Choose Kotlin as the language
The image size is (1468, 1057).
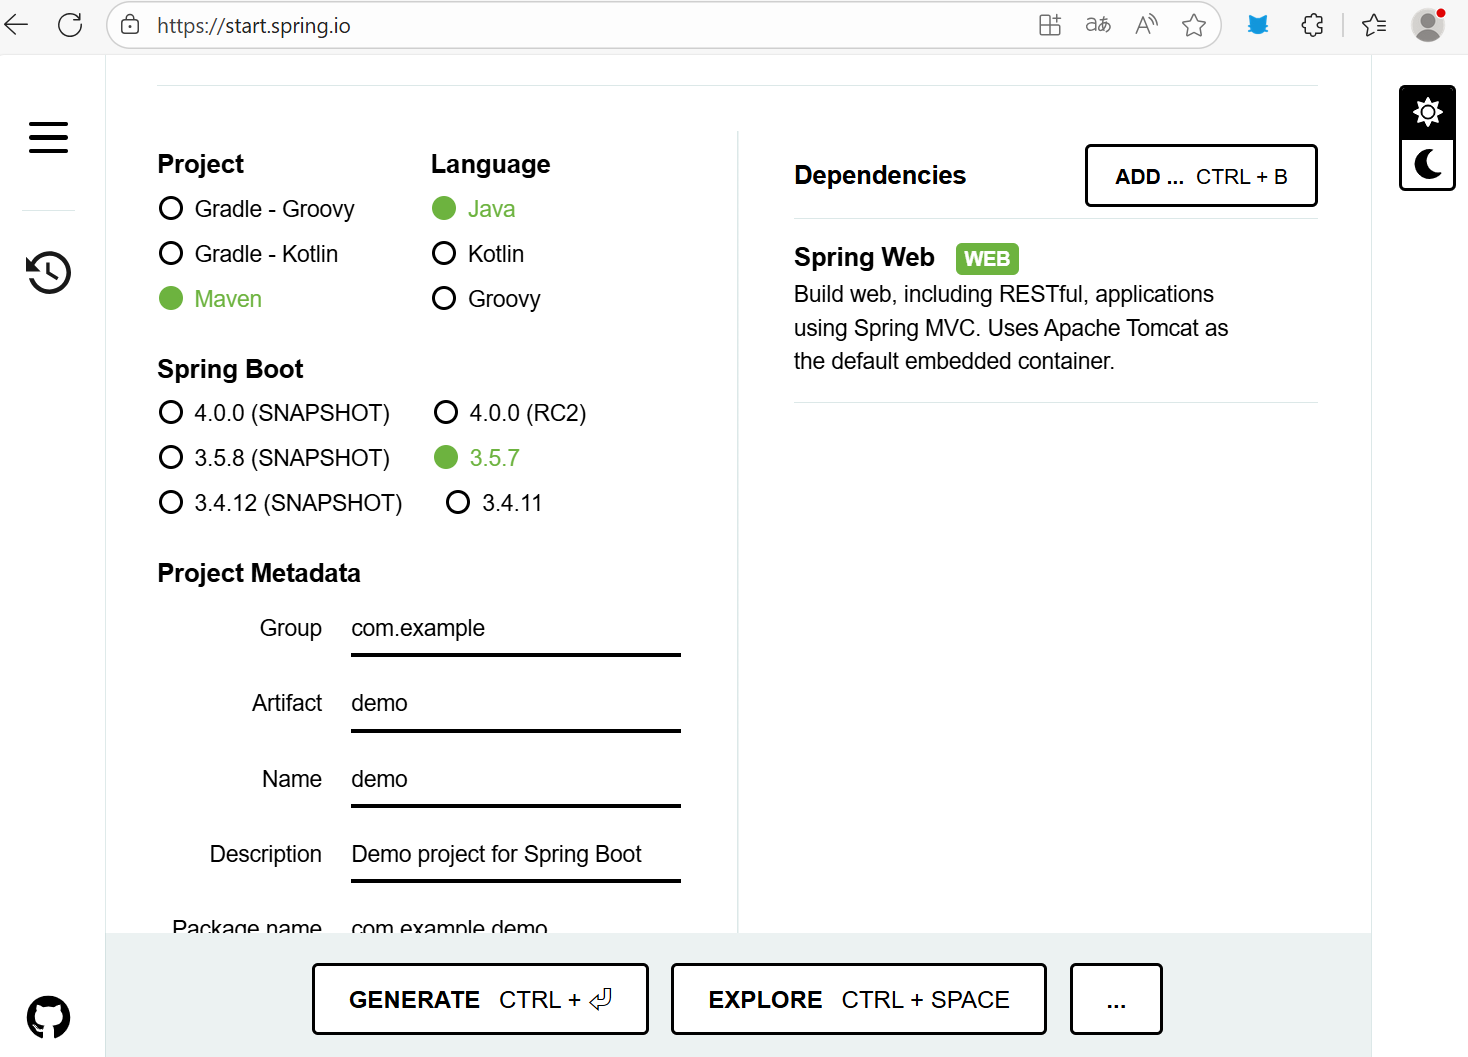[478, 253]
